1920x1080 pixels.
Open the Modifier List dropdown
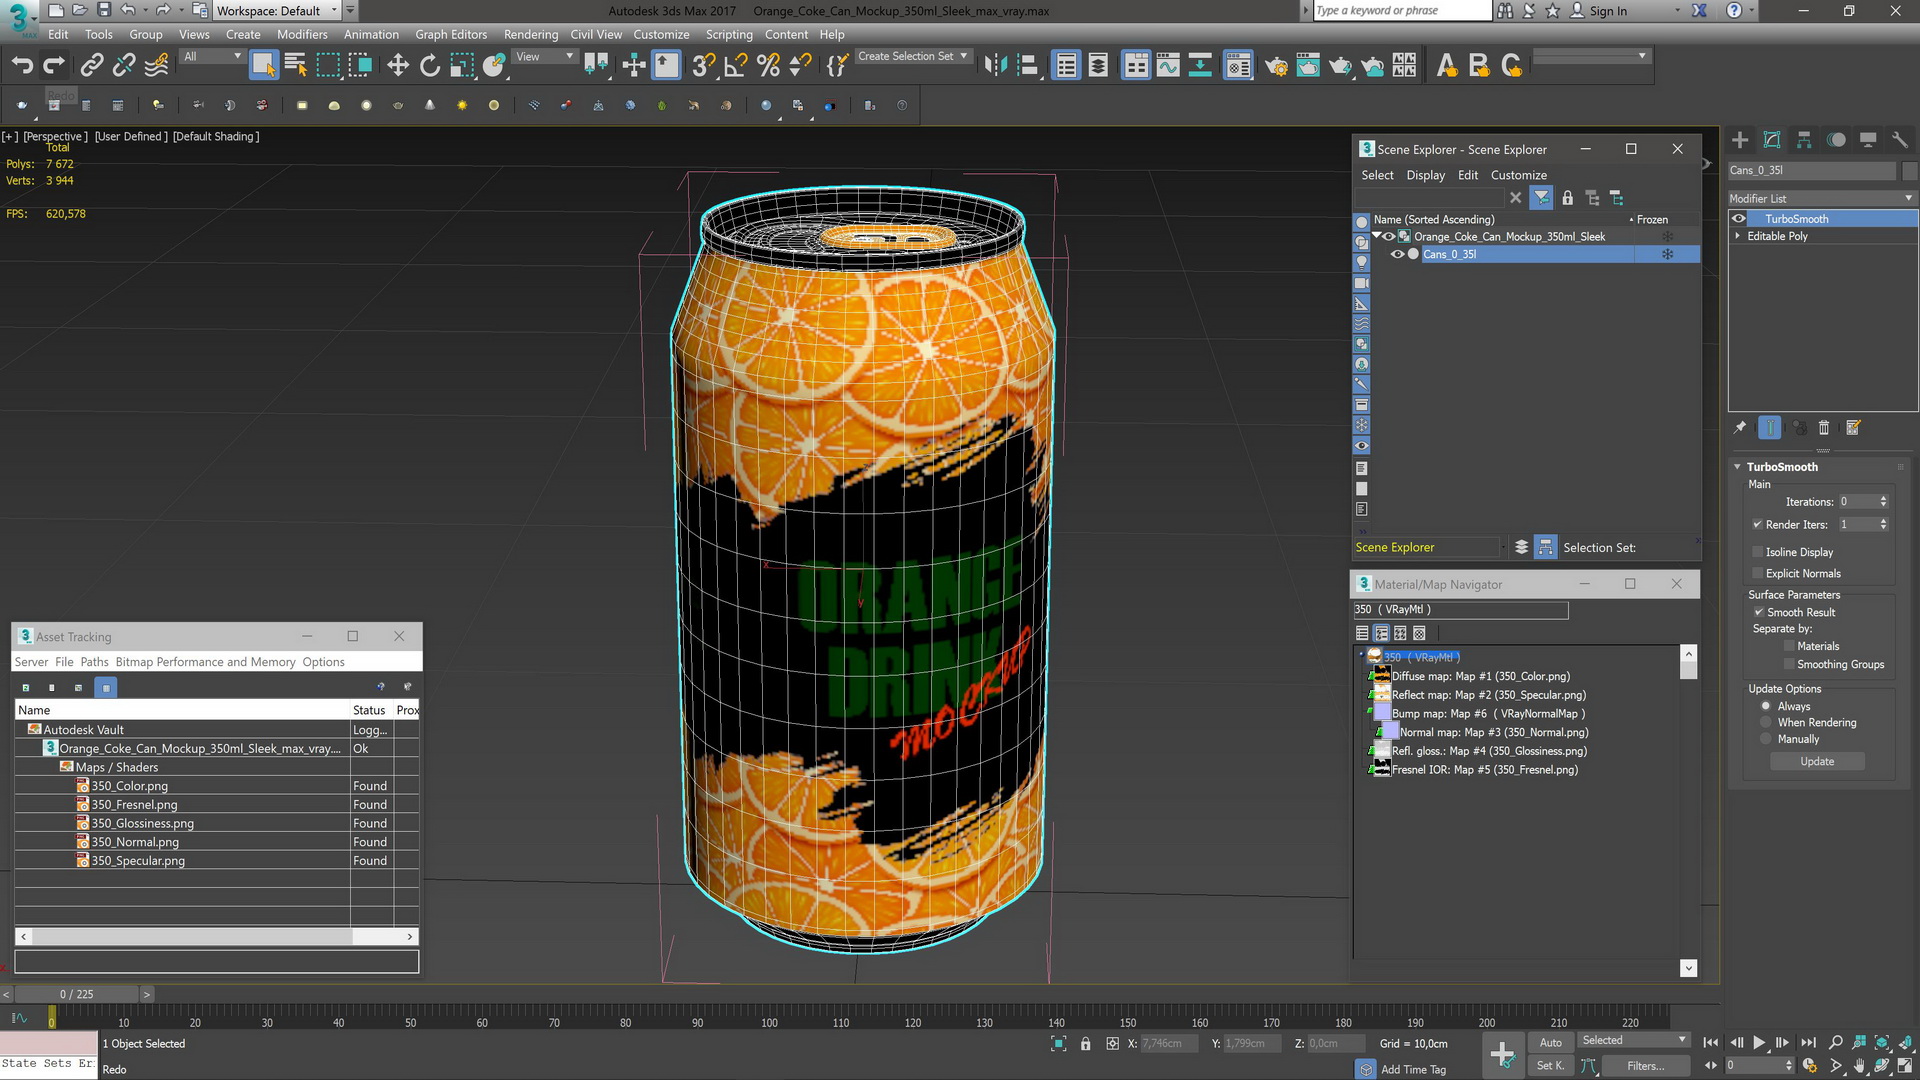(1821, 198)
